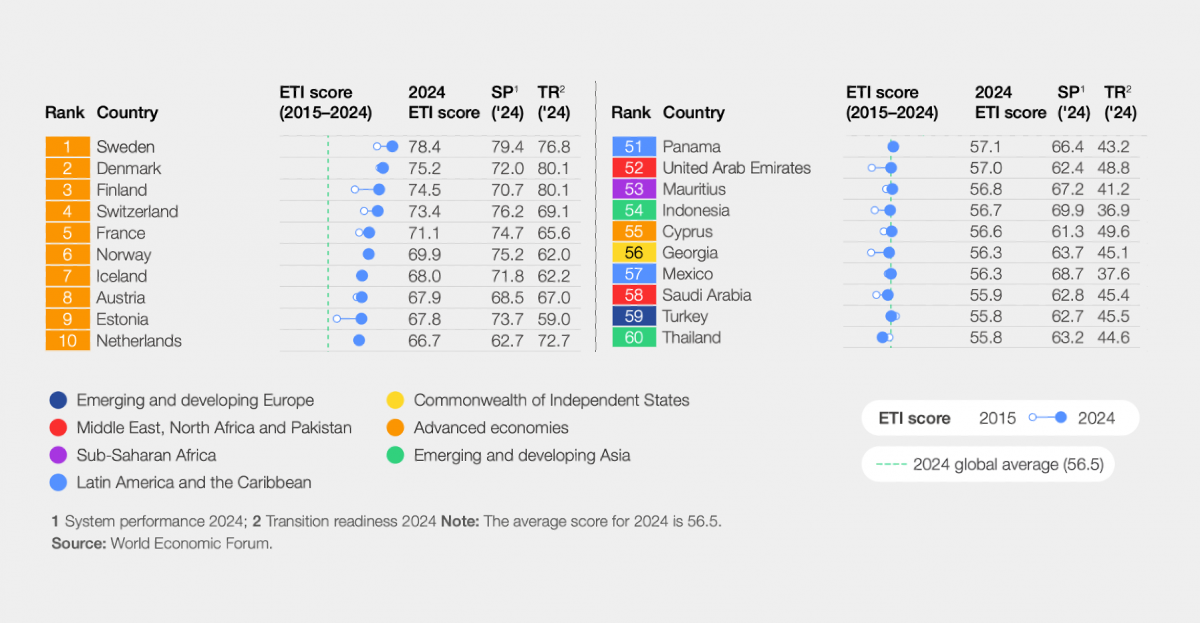Screen dimensions: 1200x623
Task: Click the ETI score 2015–2024 legend pill
Action: (x=999, y=418)
